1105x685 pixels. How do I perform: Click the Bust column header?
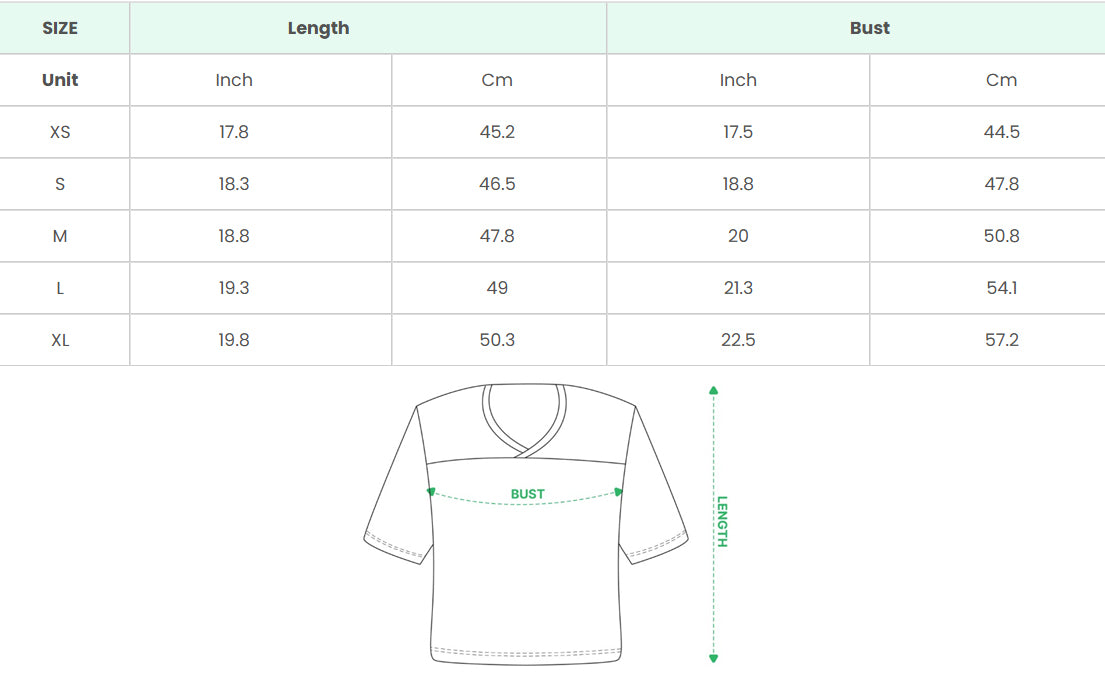coord(869,28)
